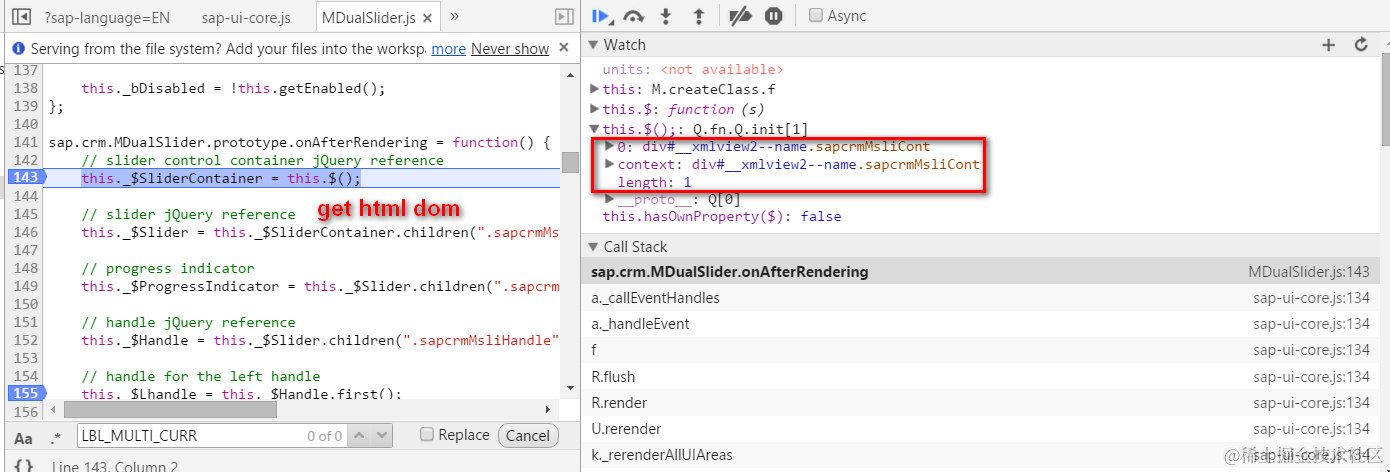Open MDualSlider.js:143 source link
This screenshot has width=1390, height=472.
(1309, 272)
